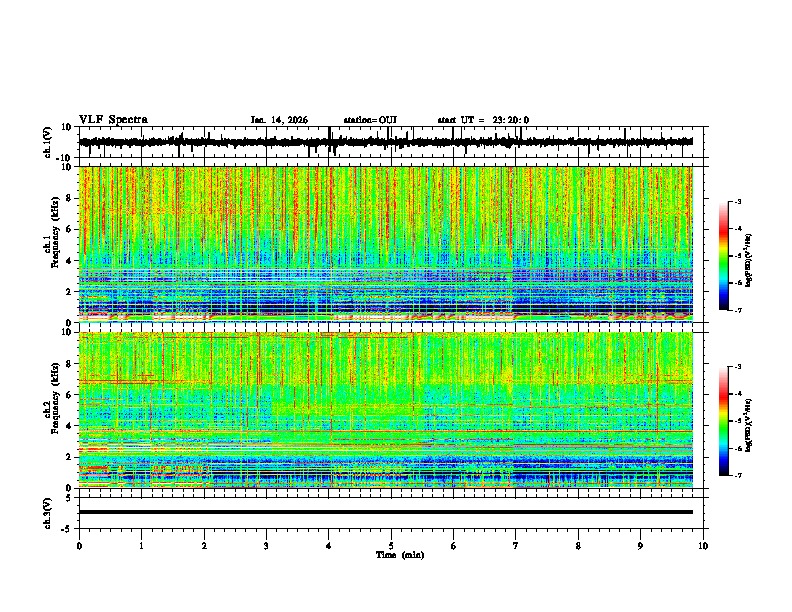Viewport: 792px width, 612px height.
Task: Click the time axis tick label "1"
Action: pos(141,546)
